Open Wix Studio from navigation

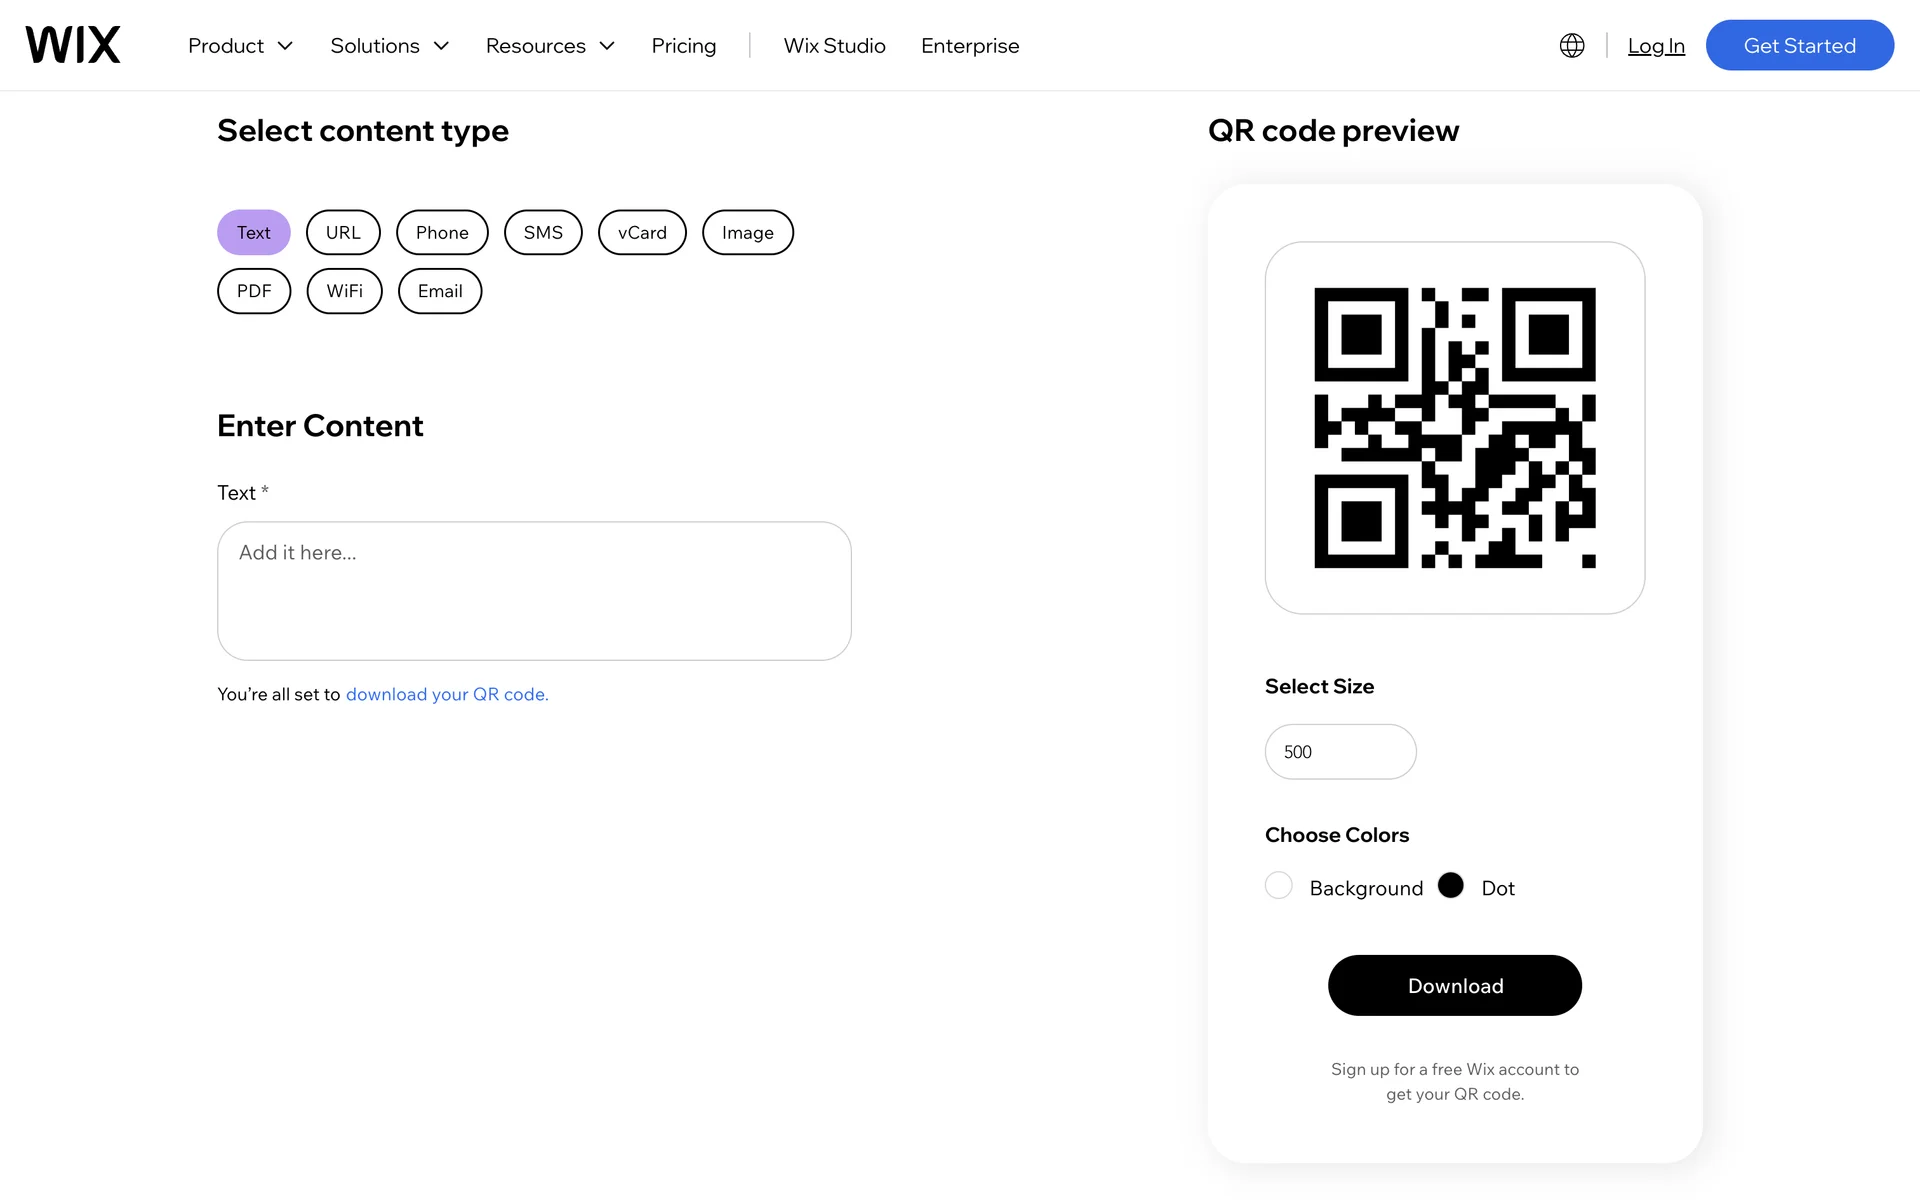(x=834, y=46)
